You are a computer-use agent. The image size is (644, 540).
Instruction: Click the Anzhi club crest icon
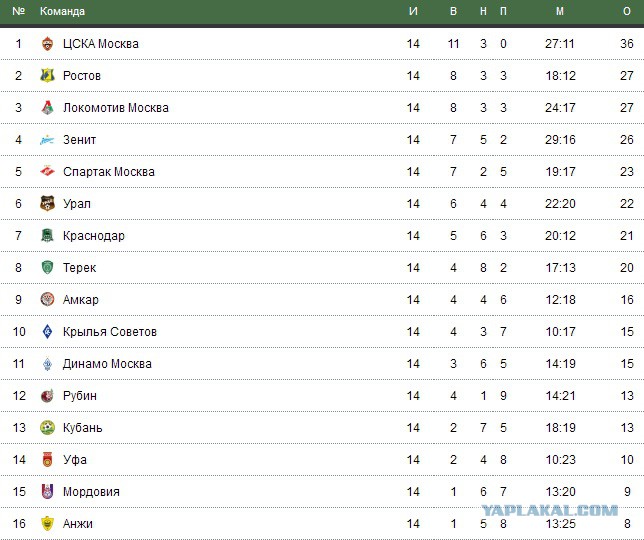[x=47, y=524]
